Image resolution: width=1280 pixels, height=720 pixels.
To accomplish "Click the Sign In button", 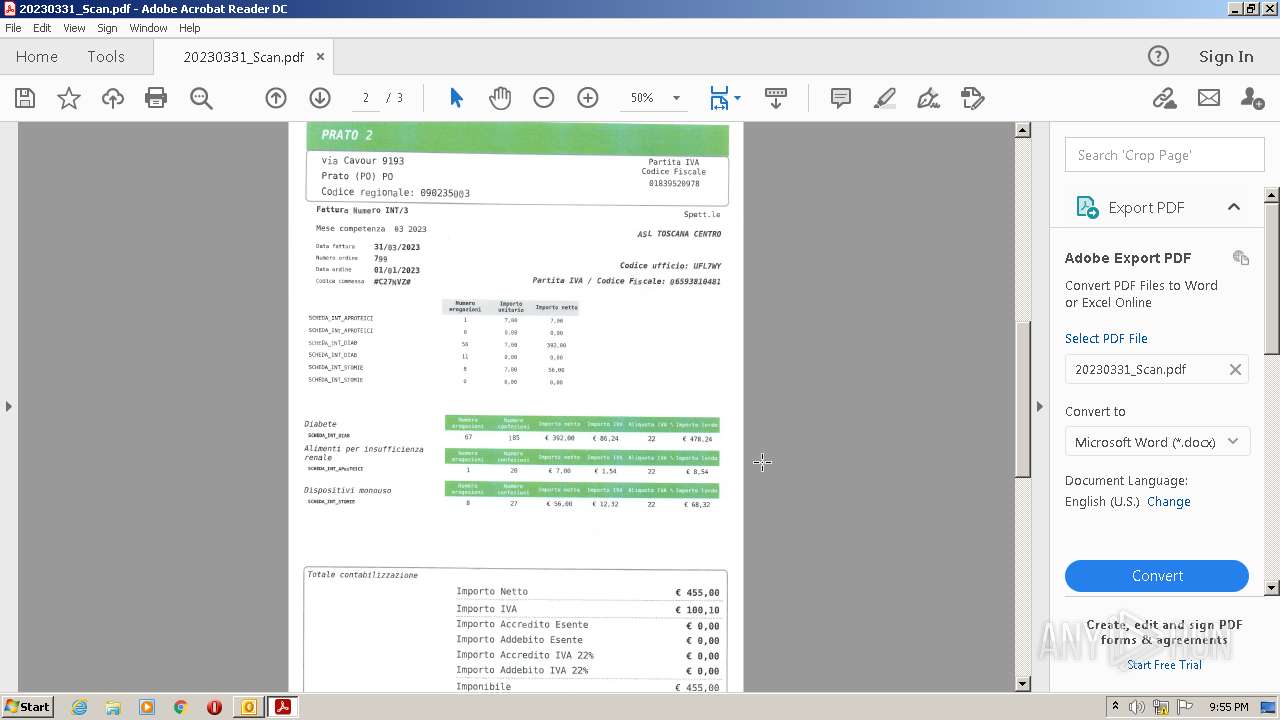I will (1226, 57).
